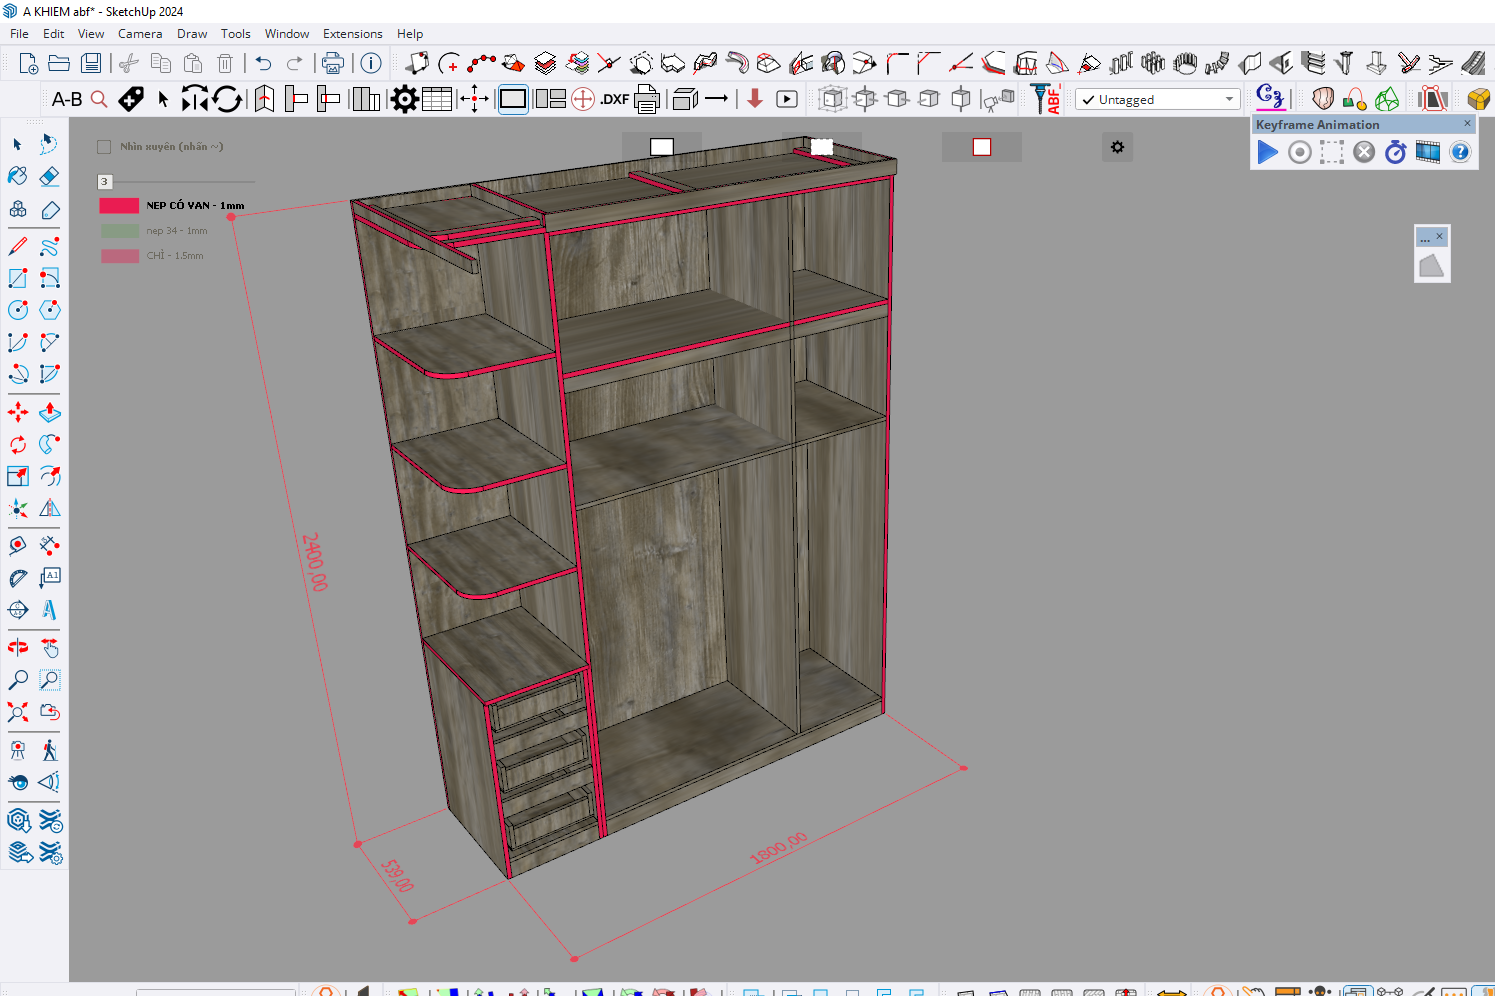The image size is (1495, 996).
Task: Open the Camera menu
Action: click(140, 34)
